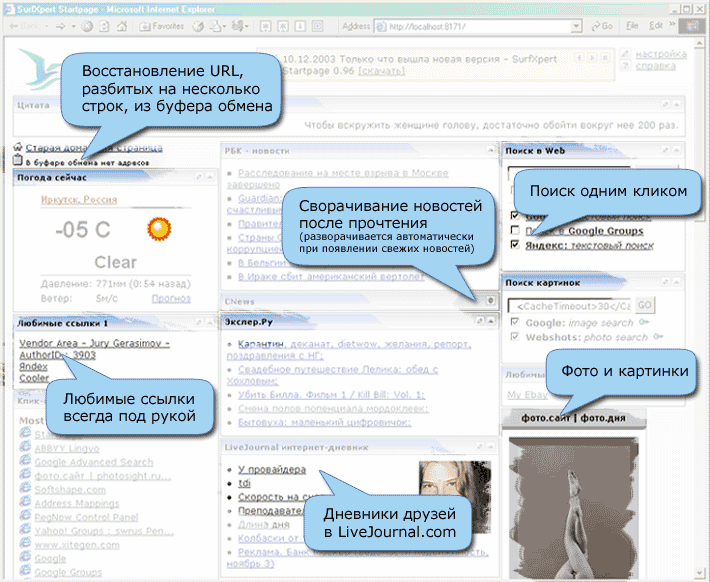Open the Edit menu
The width and height of the screenshot is (710, 582).
[656, 26]
